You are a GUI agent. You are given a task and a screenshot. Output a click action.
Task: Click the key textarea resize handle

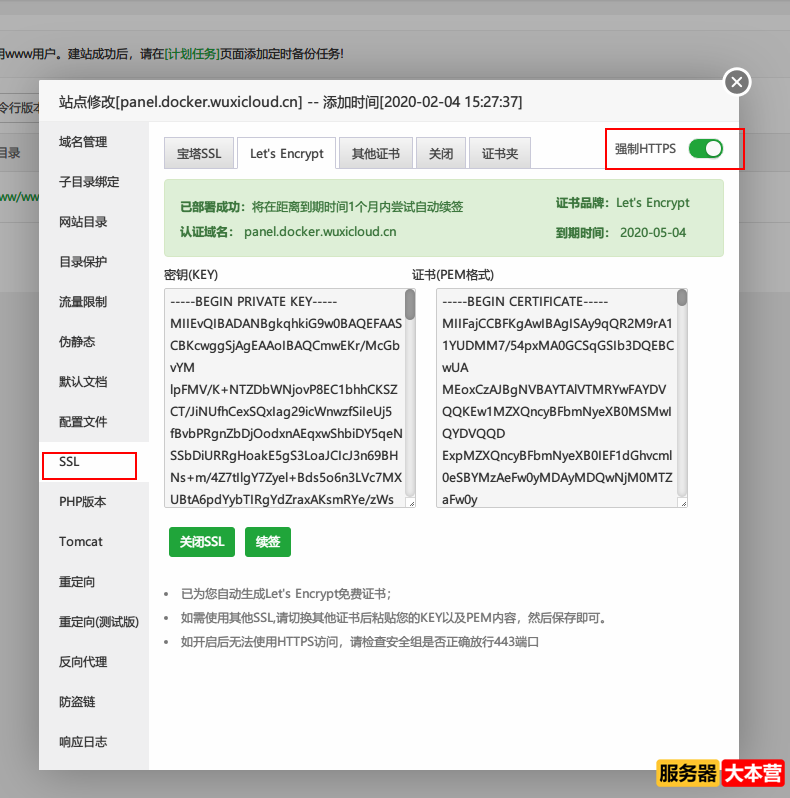(411, 503)
